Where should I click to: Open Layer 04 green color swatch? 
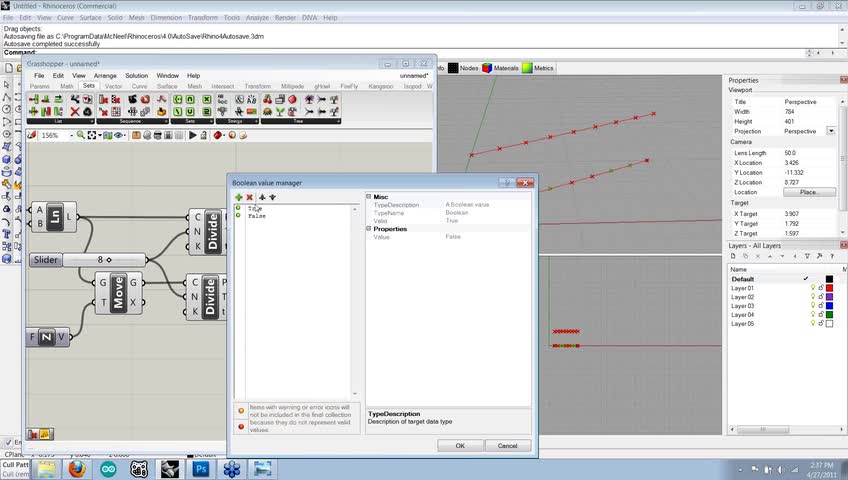pyautogui.click(x=829, y=315)
